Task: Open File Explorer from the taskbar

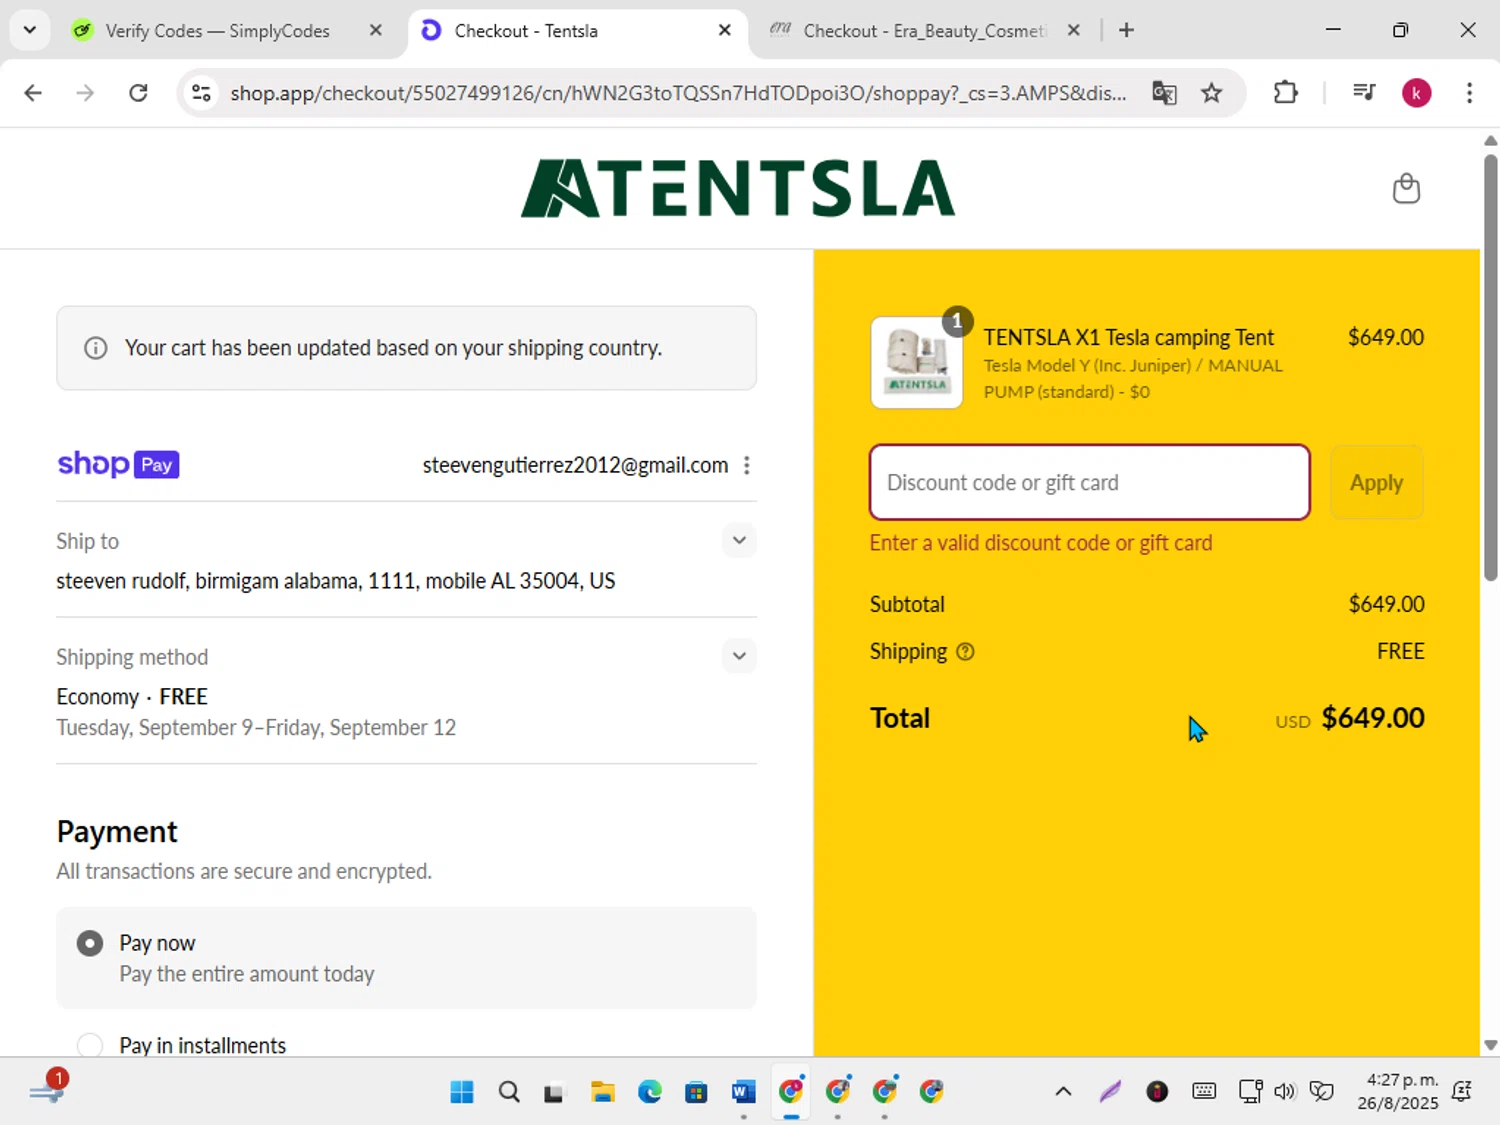Action: [x=602, y=1091]
